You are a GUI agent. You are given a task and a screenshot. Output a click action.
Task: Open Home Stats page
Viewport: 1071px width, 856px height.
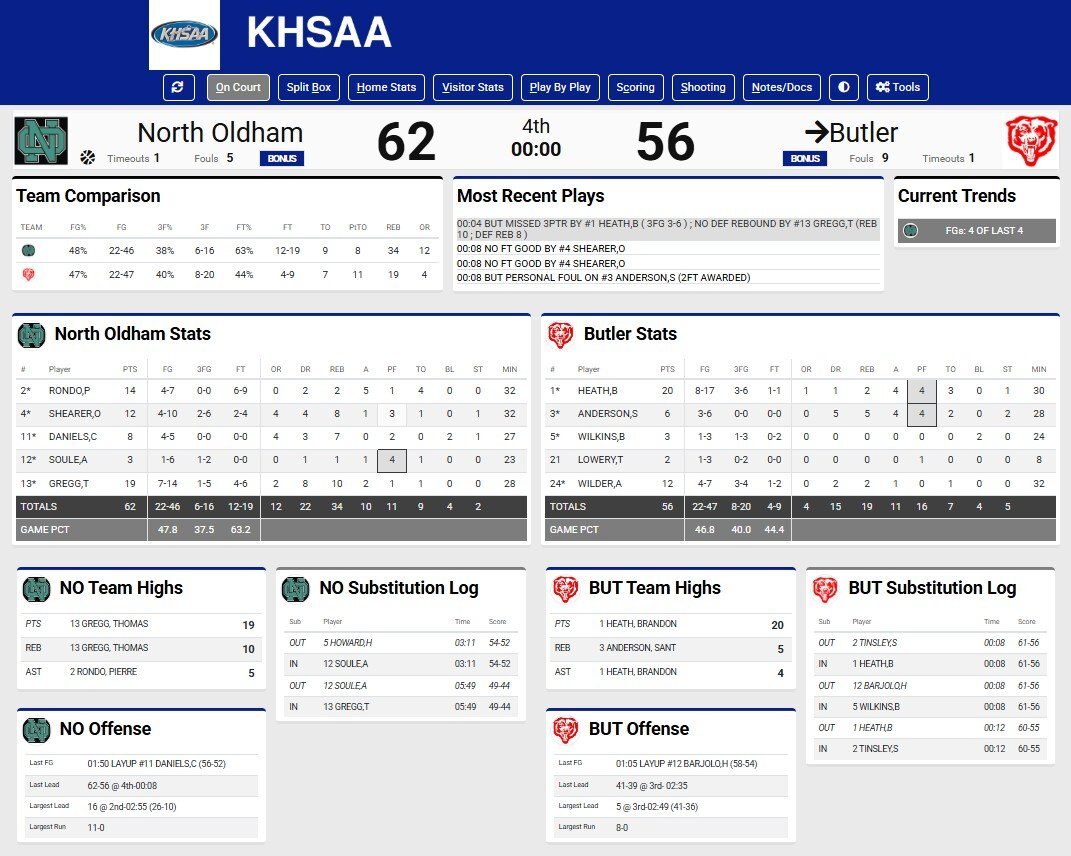click(387, 87)
